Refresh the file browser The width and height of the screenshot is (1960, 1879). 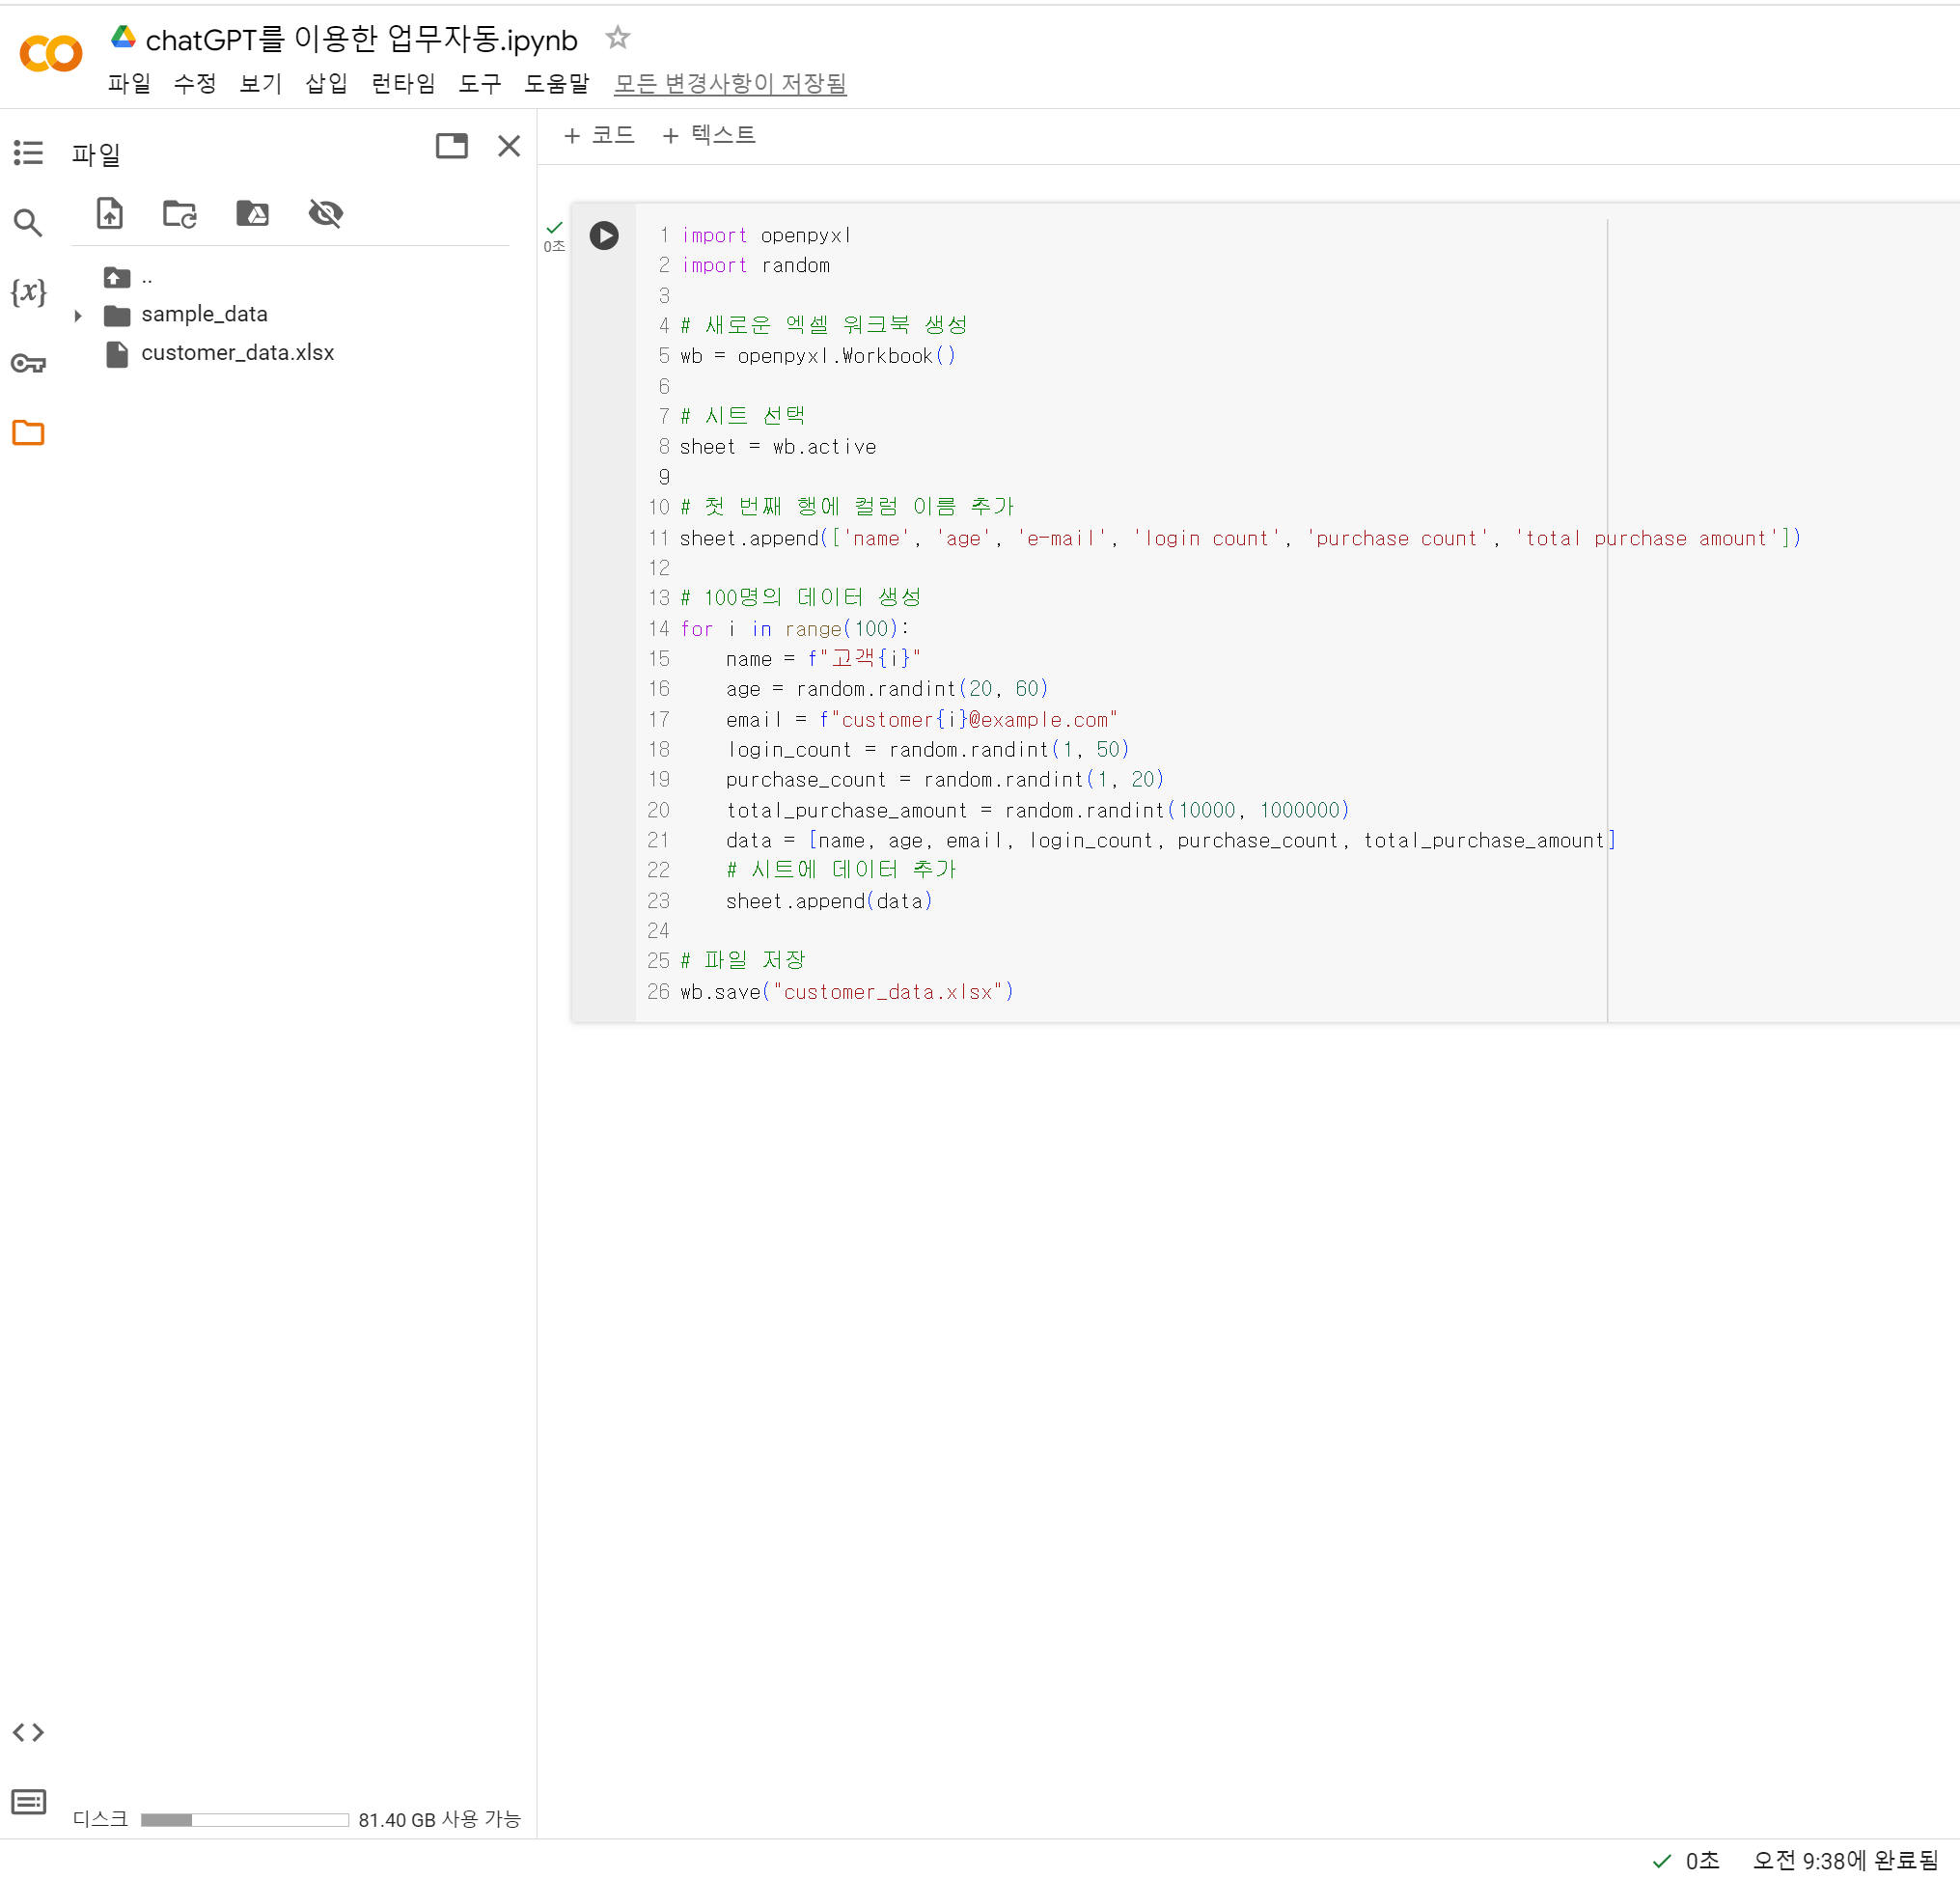tap(180, 213)
